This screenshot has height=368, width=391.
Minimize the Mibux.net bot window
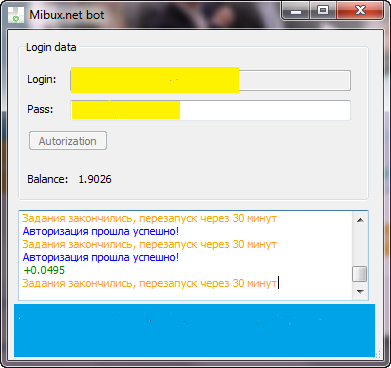296,11
